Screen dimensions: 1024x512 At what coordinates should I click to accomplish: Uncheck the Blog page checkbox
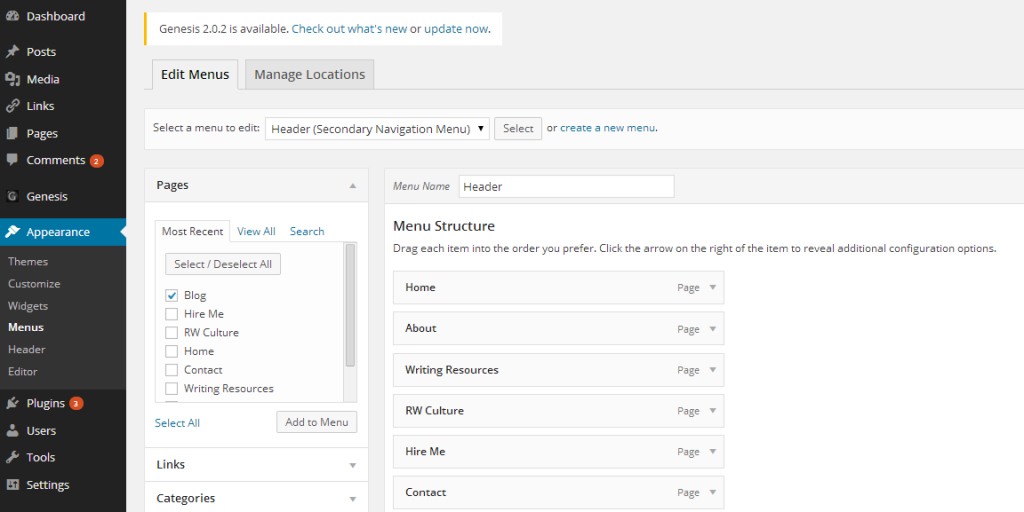pos(171,296)
